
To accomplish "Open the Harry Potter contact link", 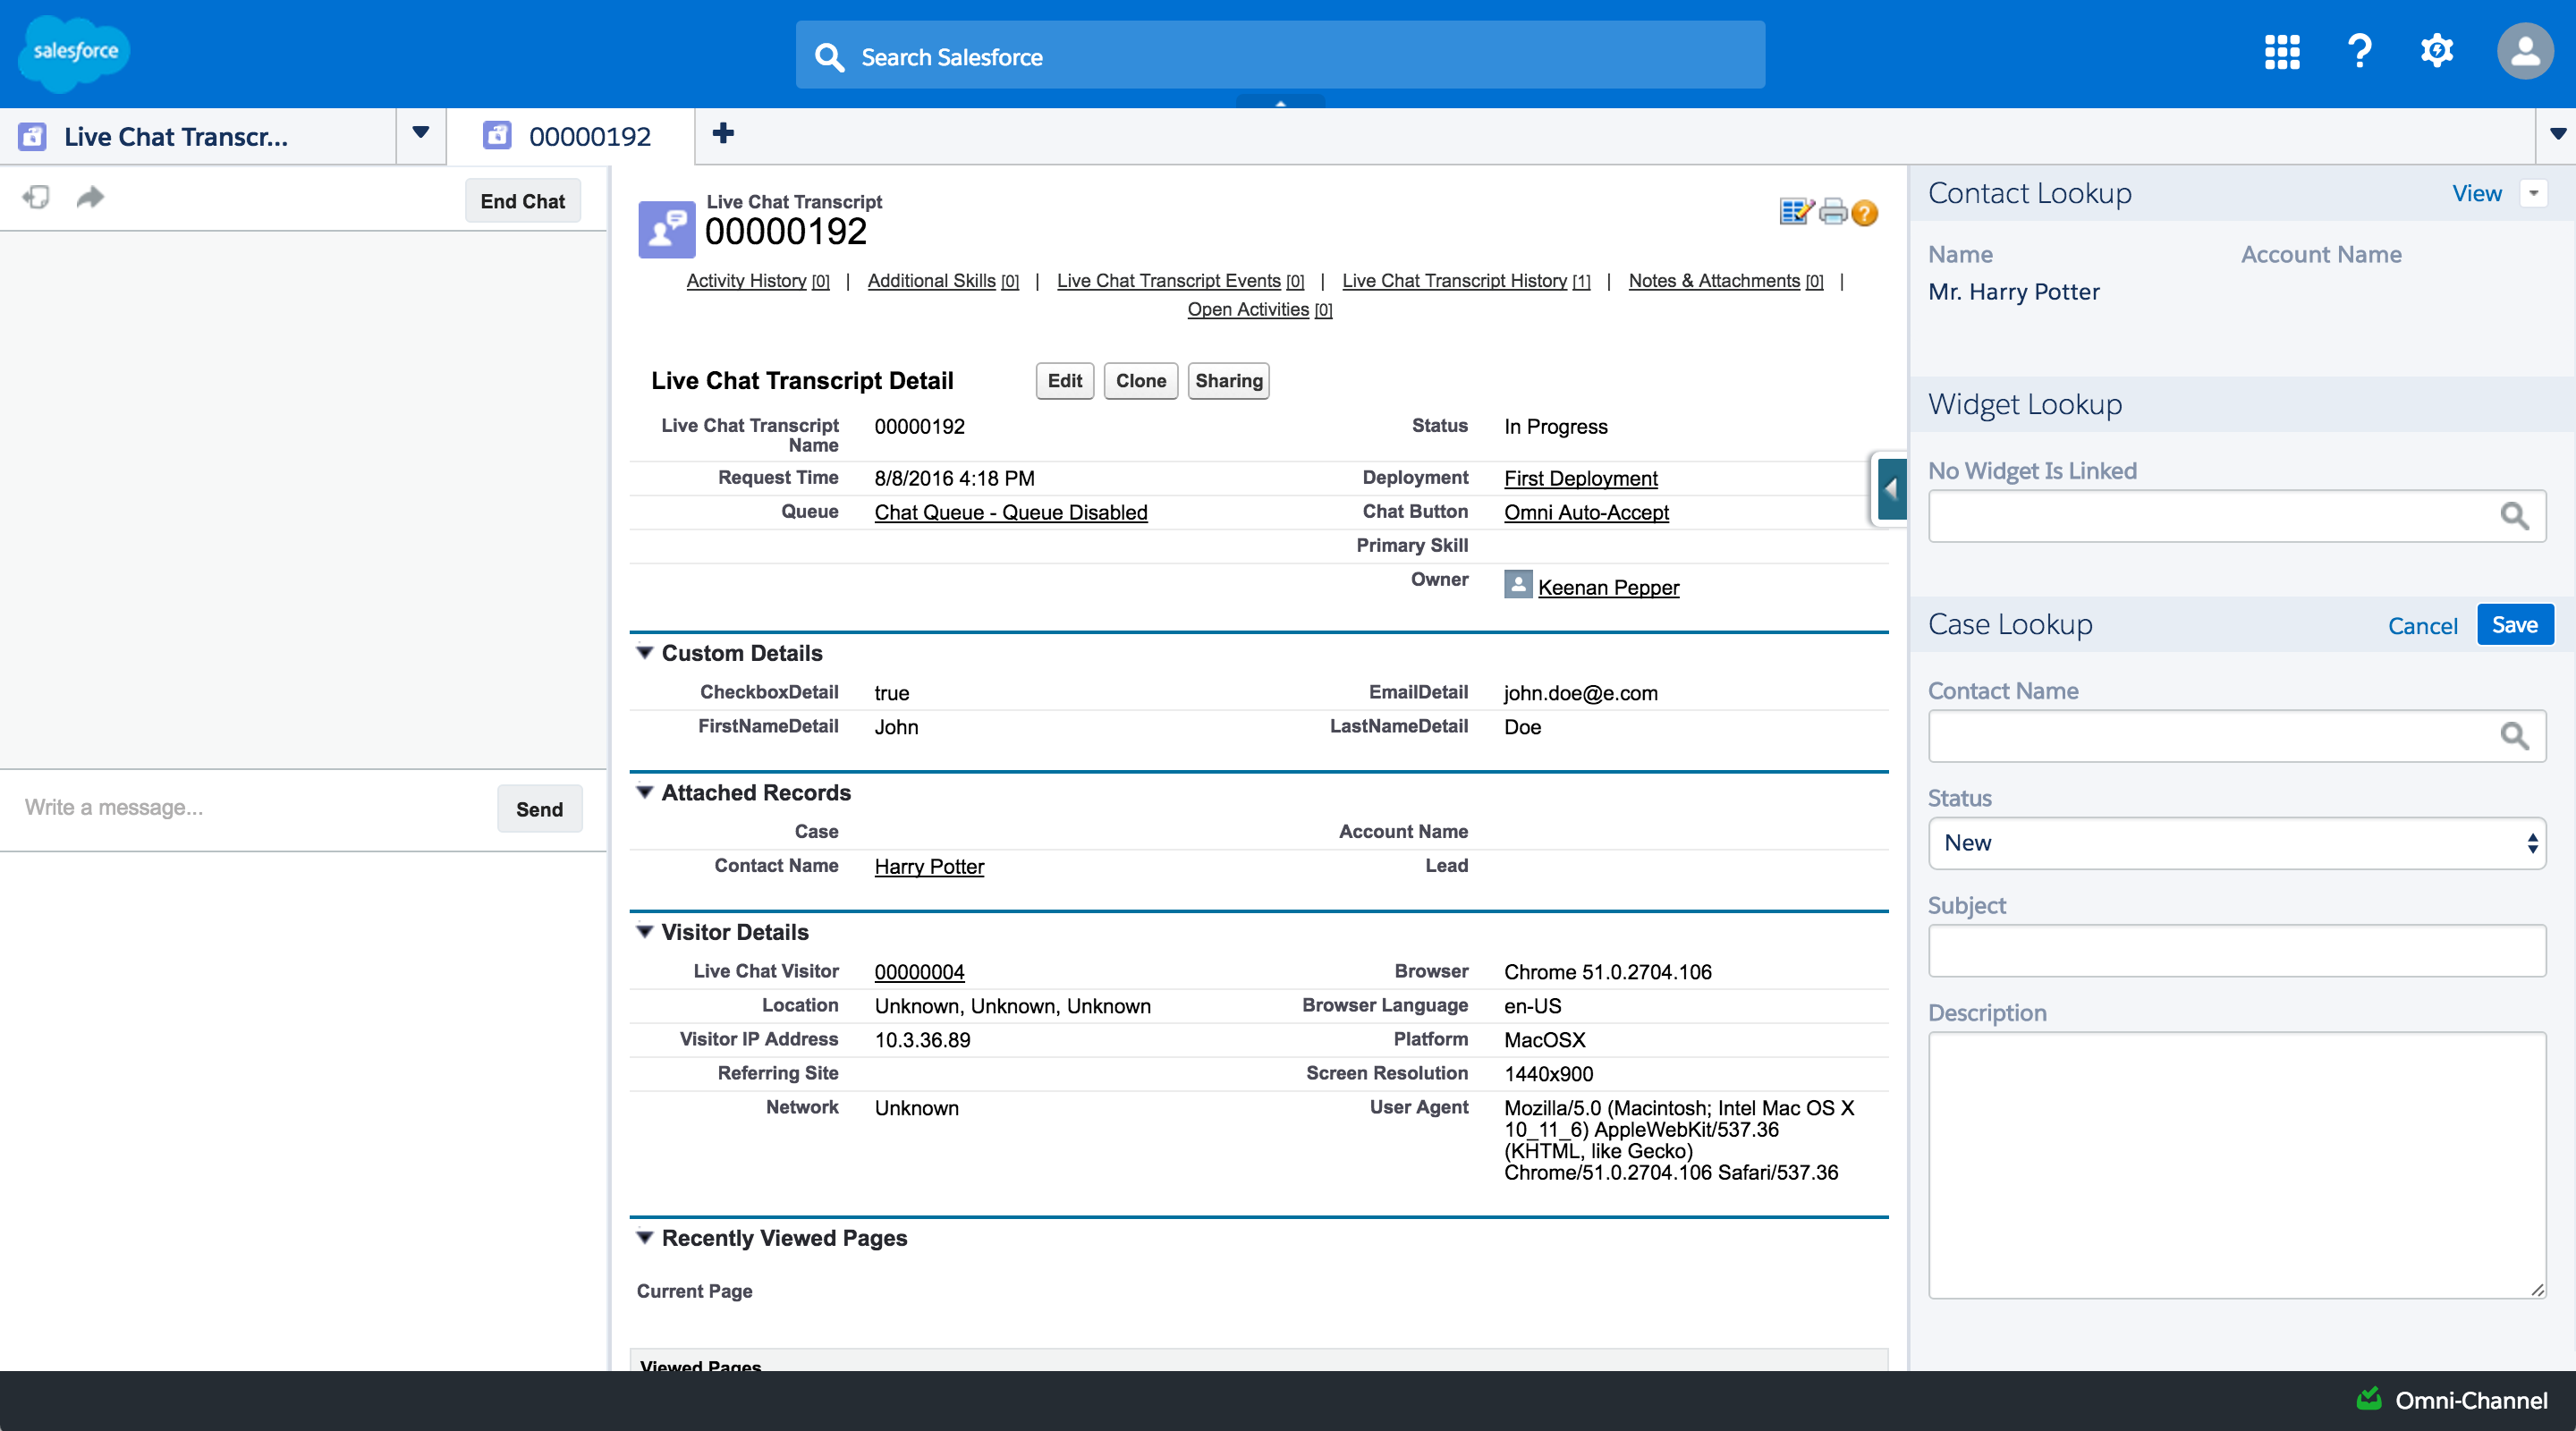I will click(929, 867).
